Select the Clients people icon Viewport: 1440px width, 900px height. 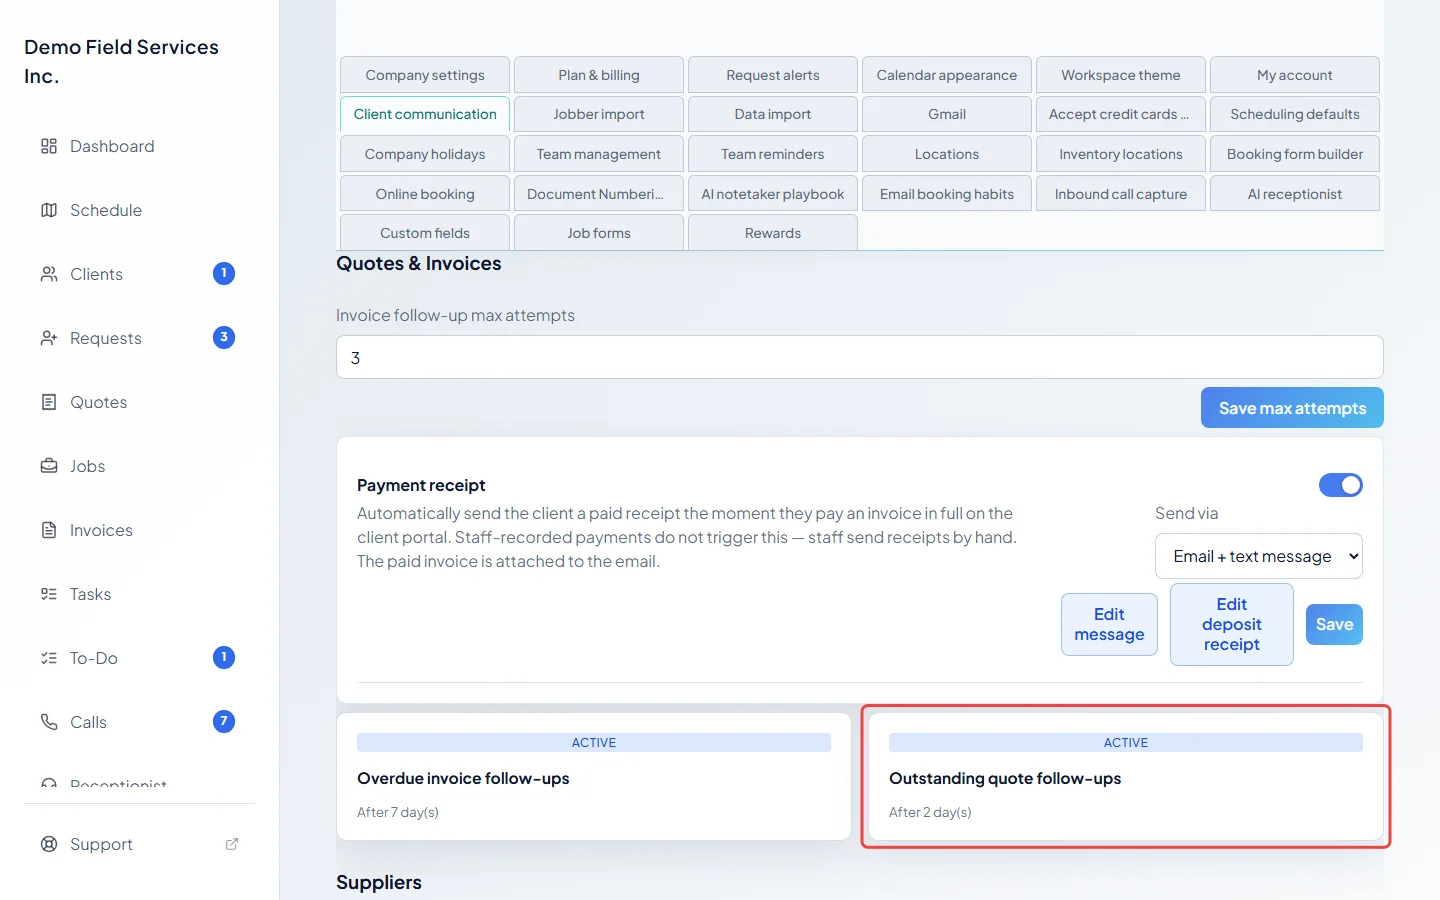coord(49,274)
